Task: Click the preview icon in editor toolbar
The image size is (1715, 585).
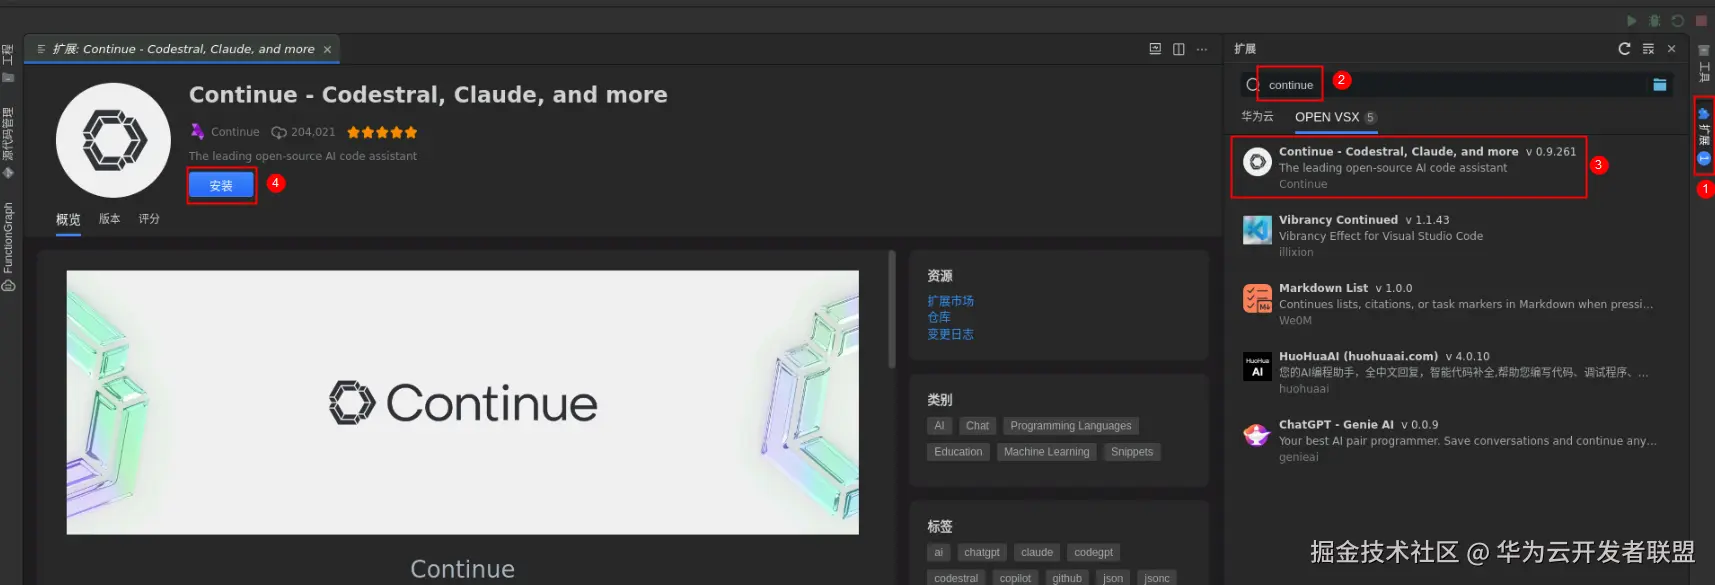Action: [x=1155, y=49]
